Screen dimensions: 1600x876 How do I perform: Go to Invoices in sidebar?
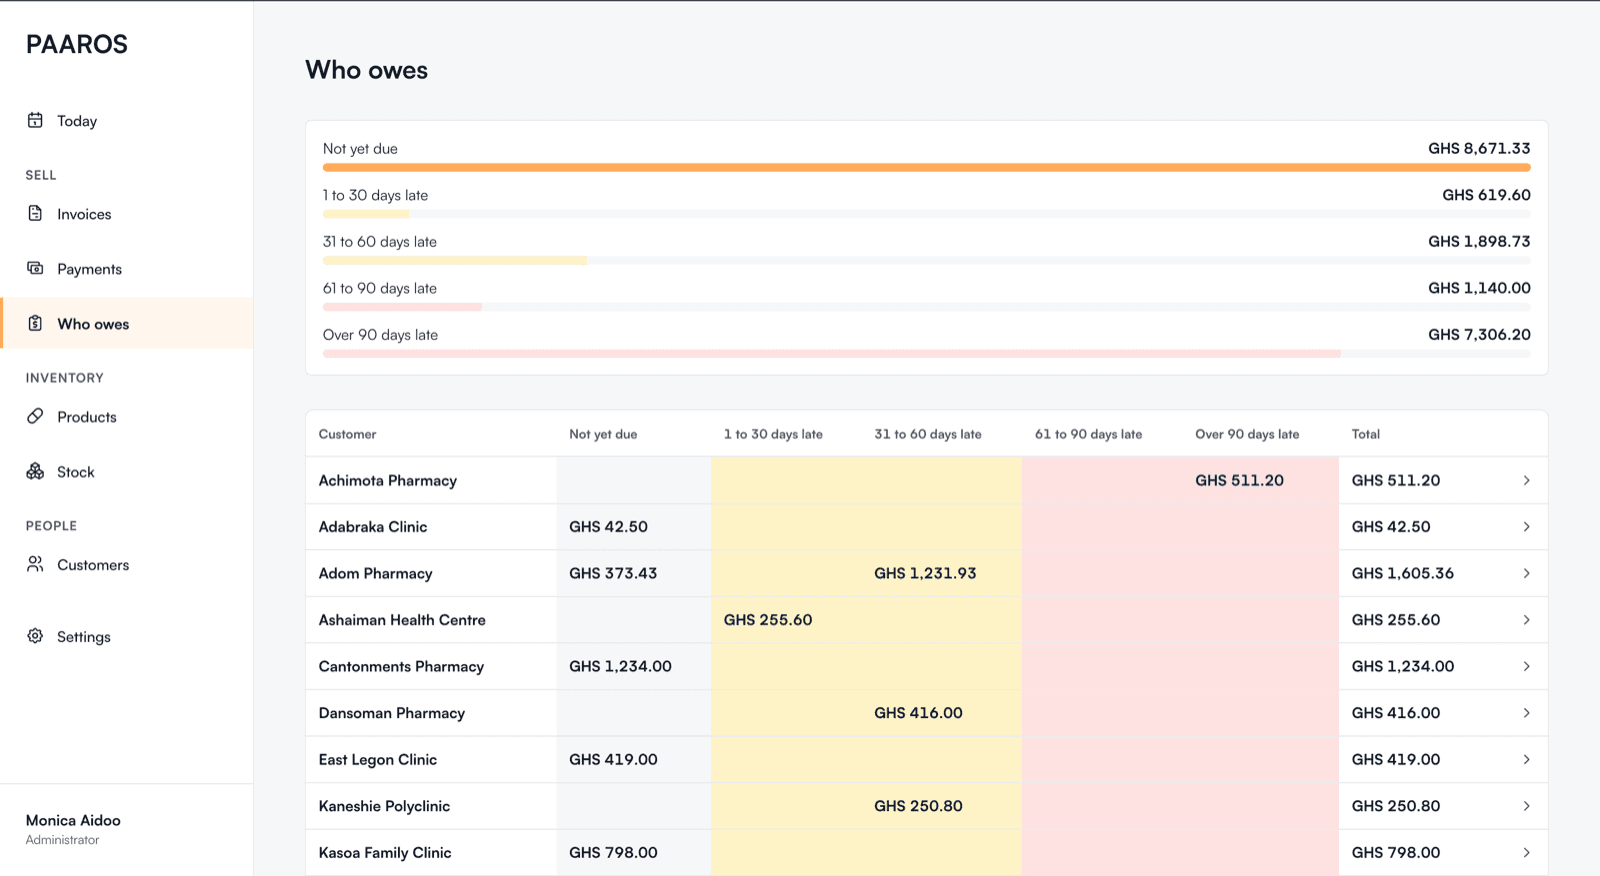(x=127, y=214)
